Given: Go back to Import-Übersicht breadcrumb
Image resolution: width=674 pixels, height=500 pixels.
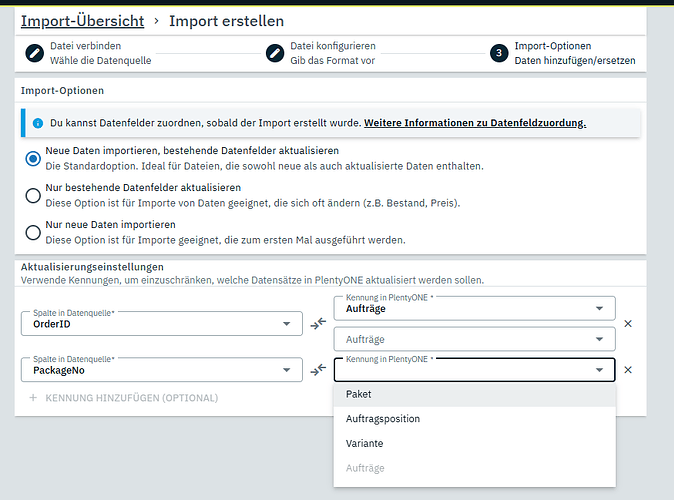Looking at the screenshot, I should point(82,21).
